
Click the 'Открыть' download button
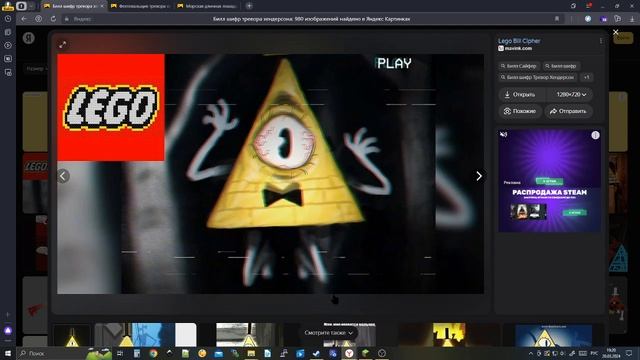tap(521, 95)
